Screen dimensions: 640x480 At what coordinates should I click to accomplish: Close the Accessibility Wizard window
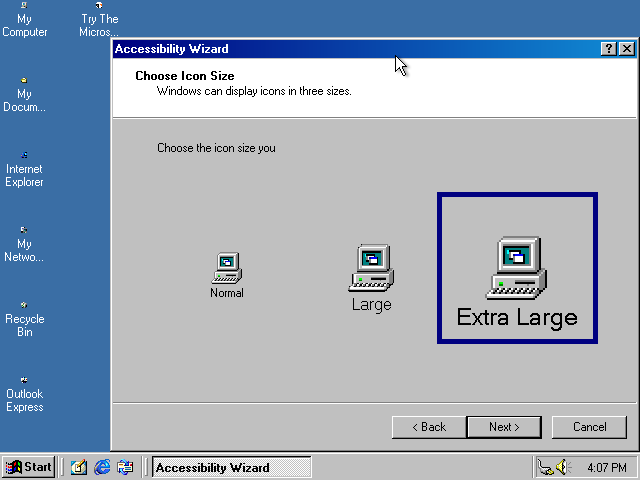coord(627,49)
